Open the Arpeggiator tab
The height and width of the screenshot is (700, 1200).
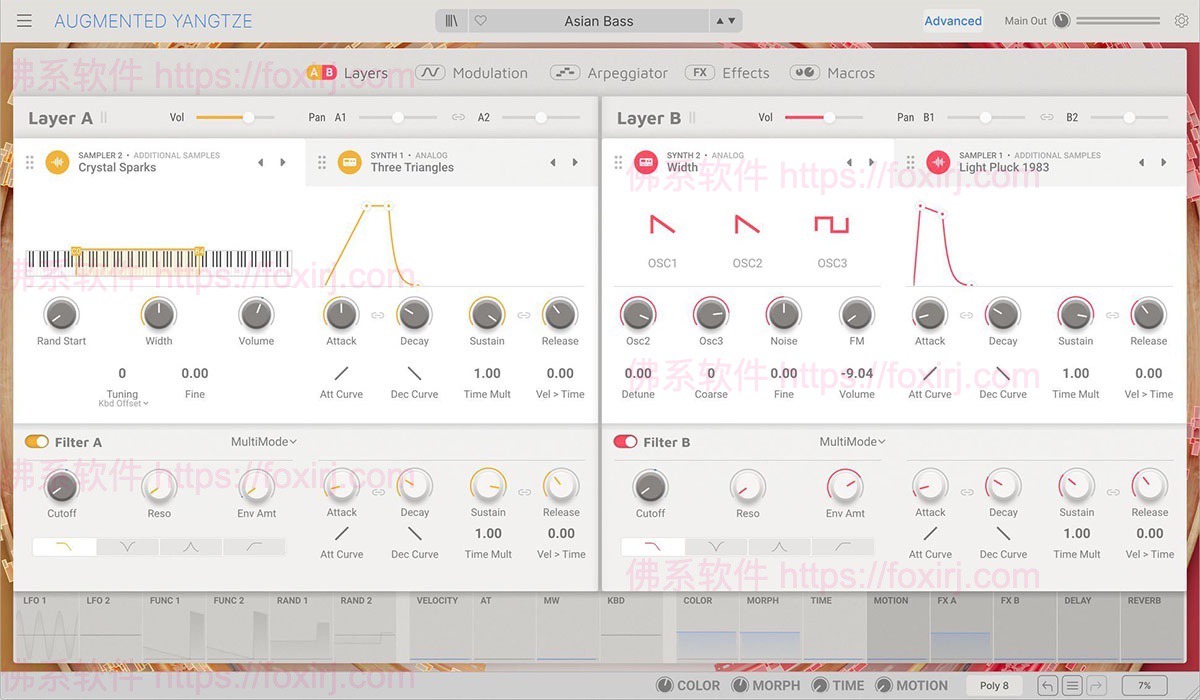point(625,72)
